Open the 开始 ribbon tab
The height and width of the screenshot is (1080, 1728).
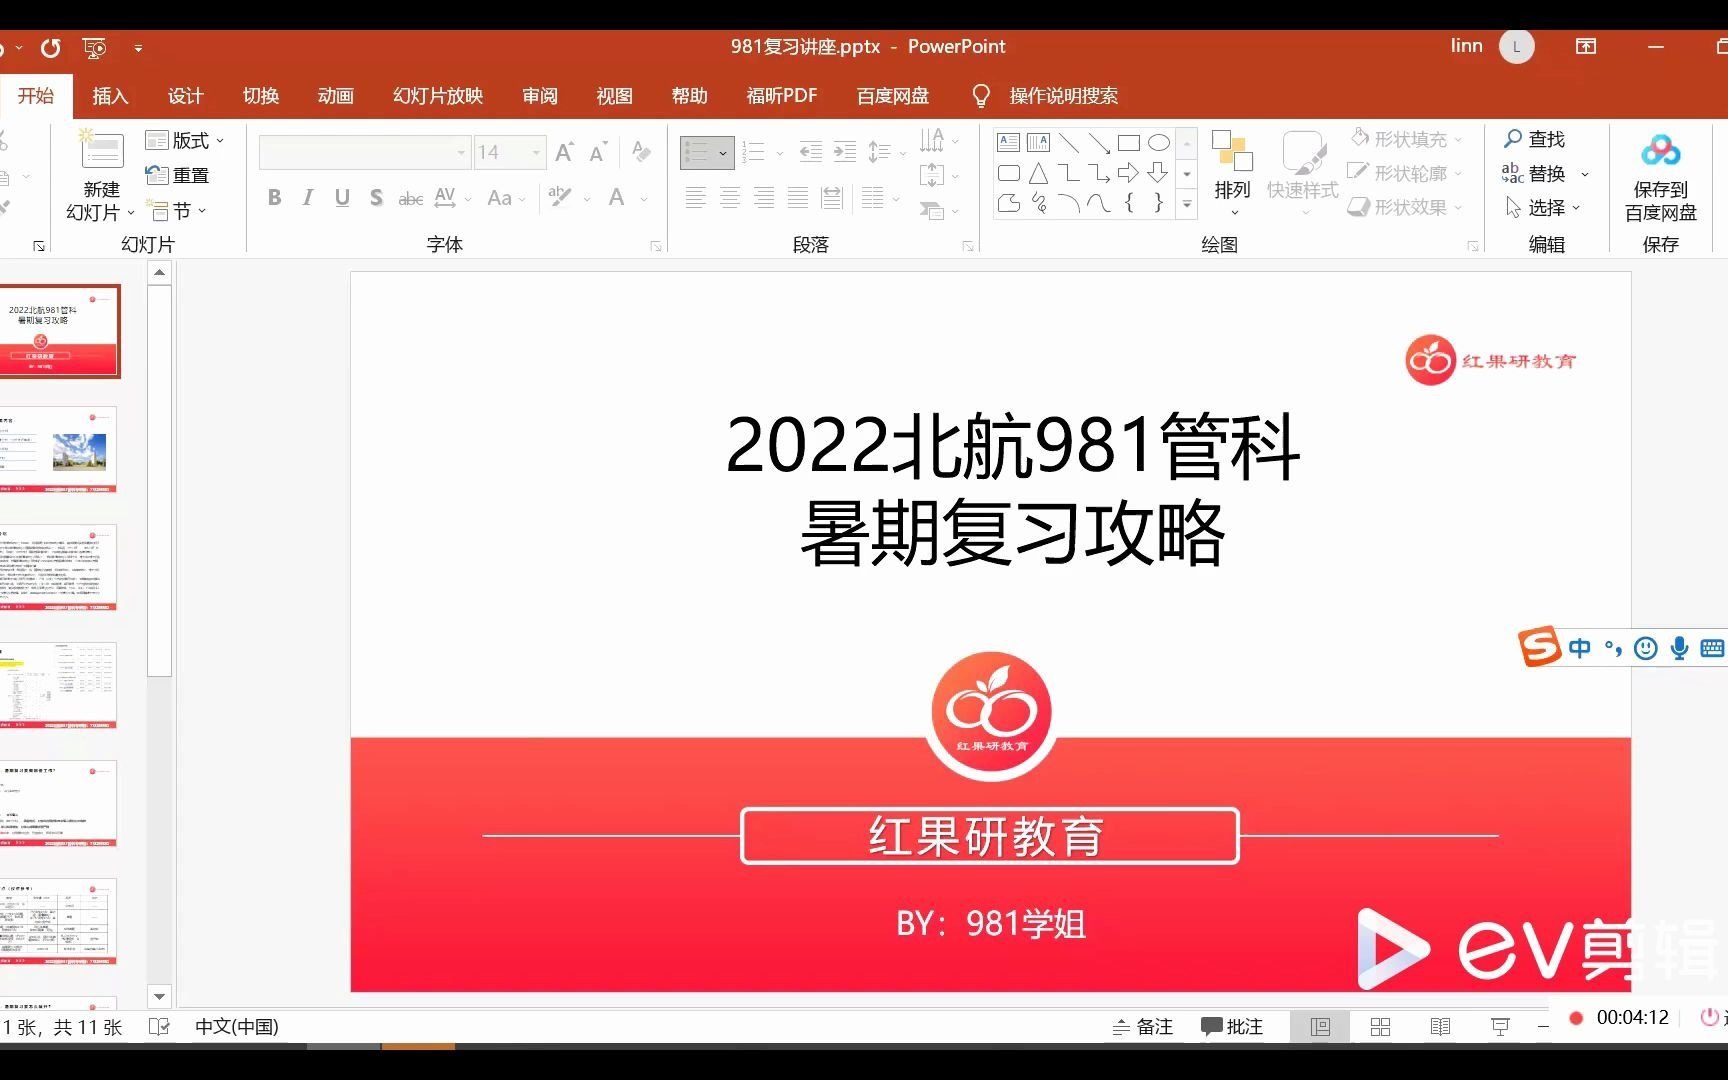point(36,95)
